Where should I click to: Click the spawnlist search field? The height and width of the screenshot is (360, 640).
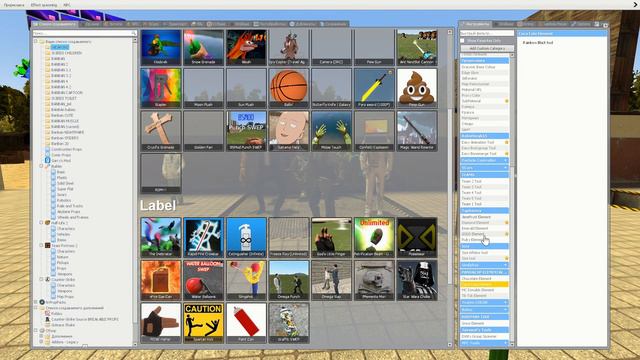84,33
